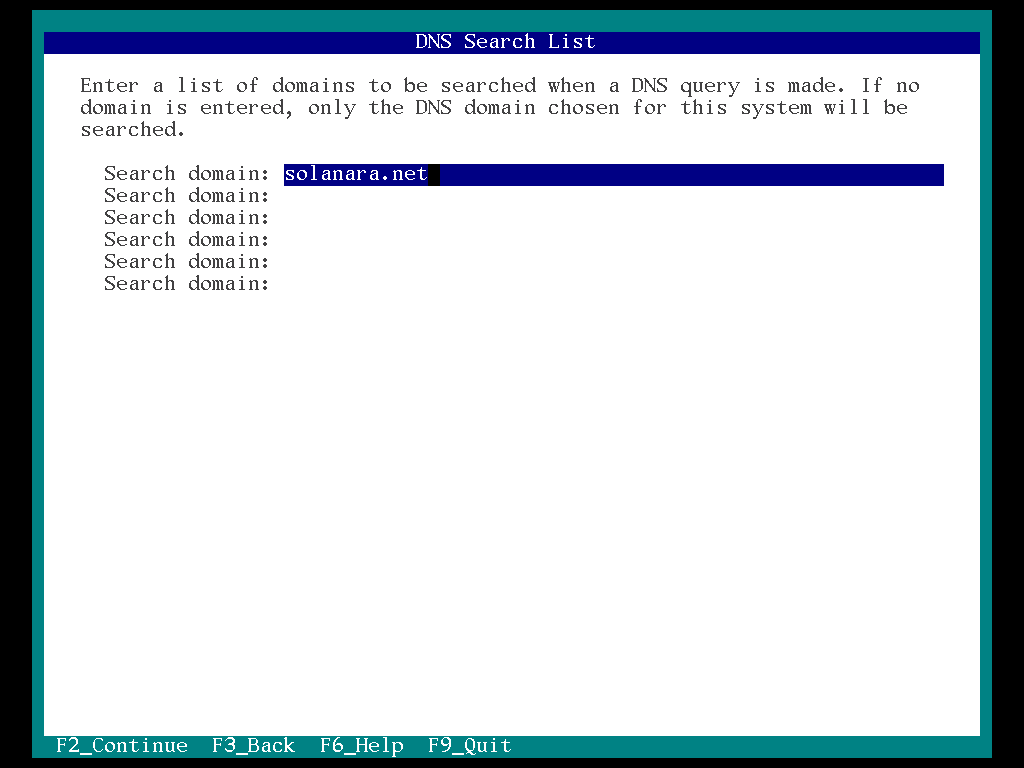Open F6_Help in the footer
This screenshot has height=768, width=1024.
point(362,745)
